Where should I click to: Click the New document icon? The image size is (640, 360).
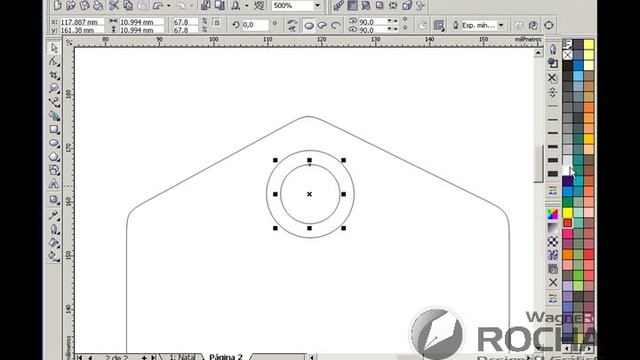pyautogui.click(x=58, y=6)
